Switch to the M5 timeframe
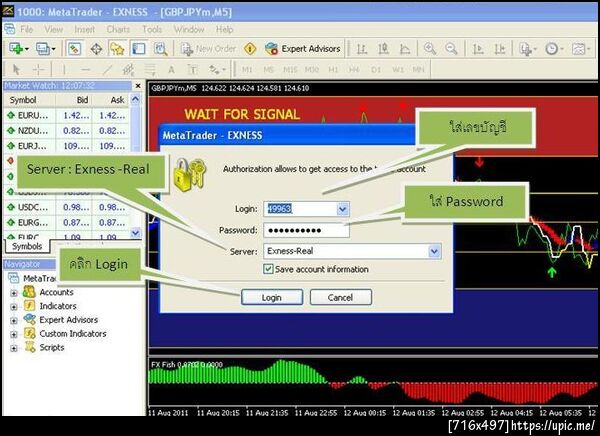Viewport: 600px width, 436px height. coord(268,70)
